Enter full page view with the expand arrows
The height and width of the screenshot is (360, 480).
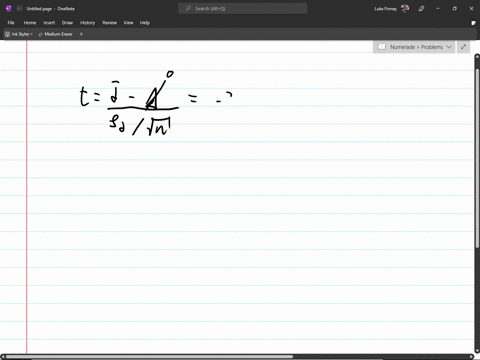coord(463,47)
